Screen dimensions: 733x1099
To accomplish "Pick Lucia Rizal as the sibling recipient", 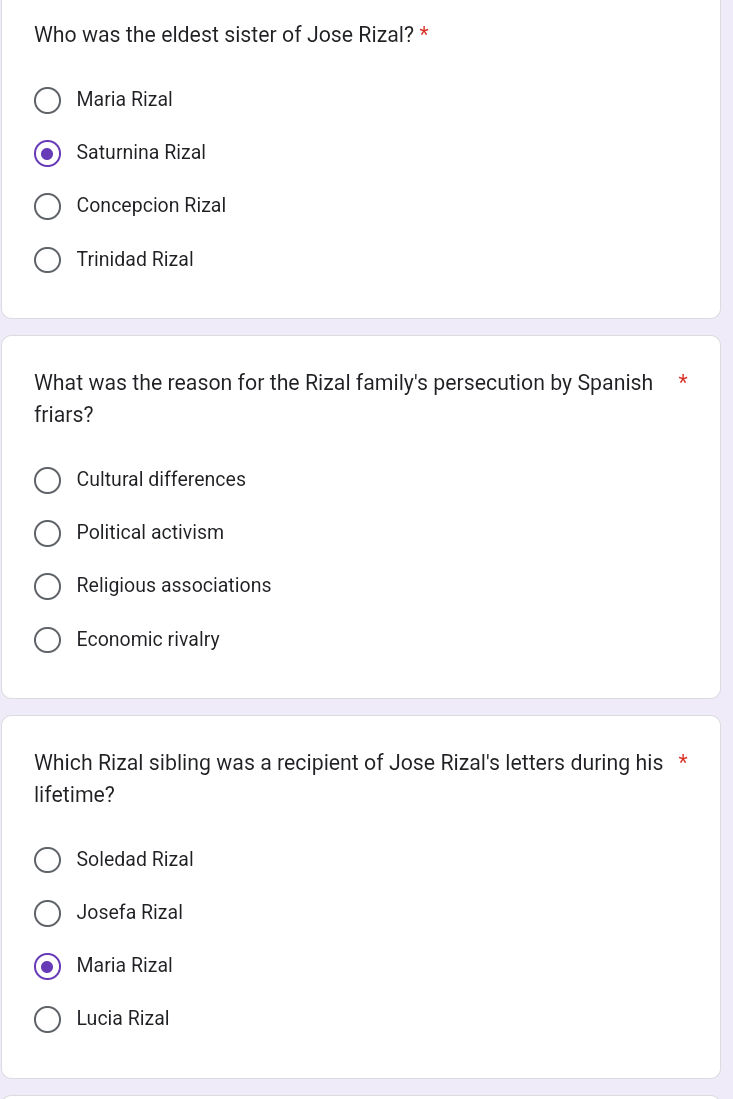I will click(47, 1019).
